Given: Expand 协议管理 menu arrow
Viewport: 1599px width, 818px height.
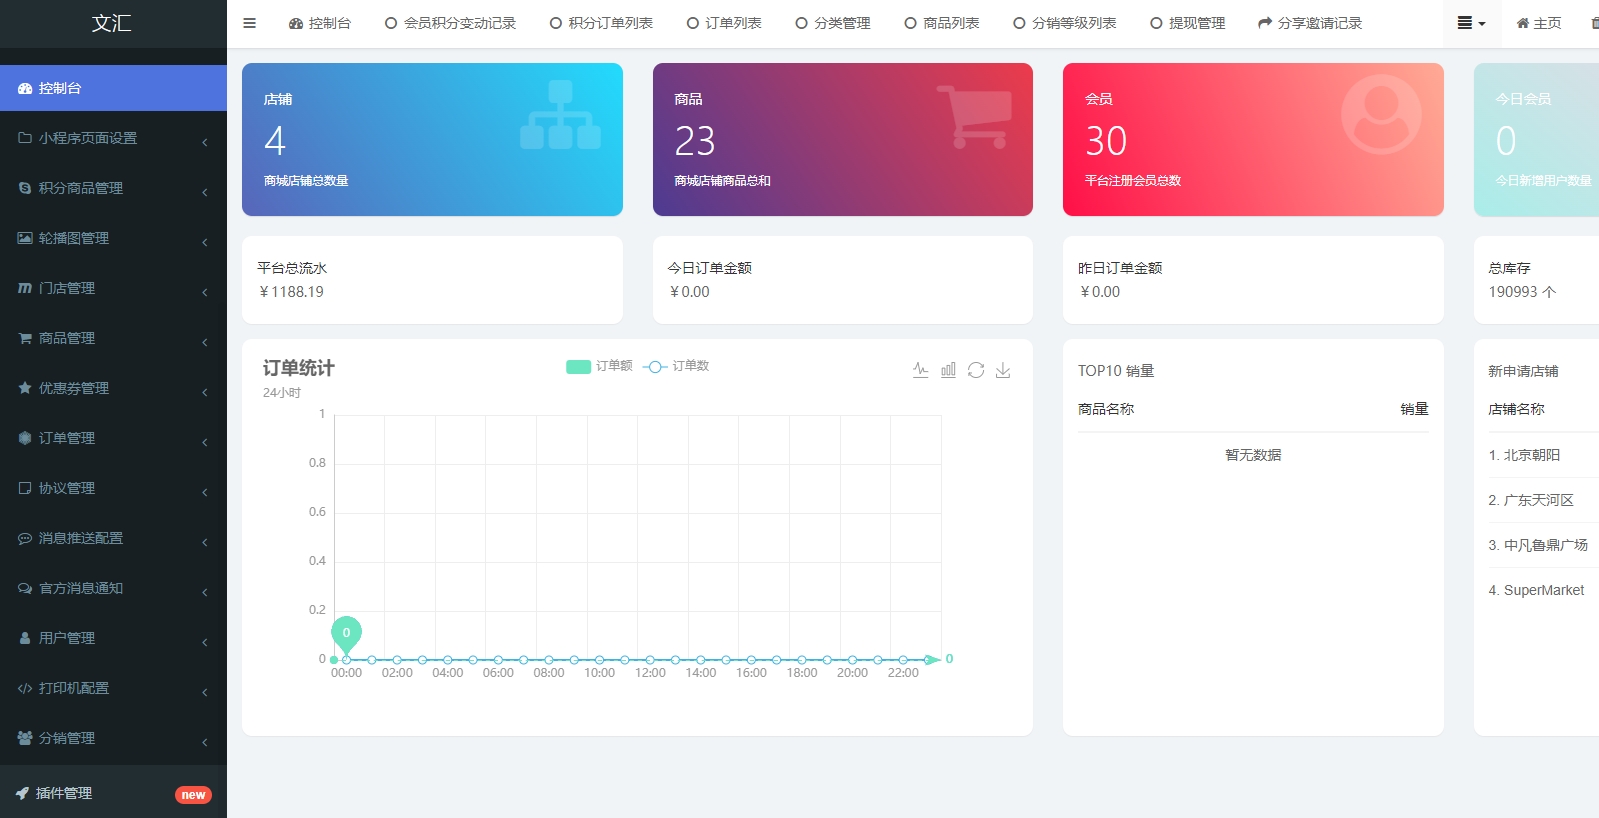Looking at the screenshot, I should pyautogui.click(x=204, y=492).
